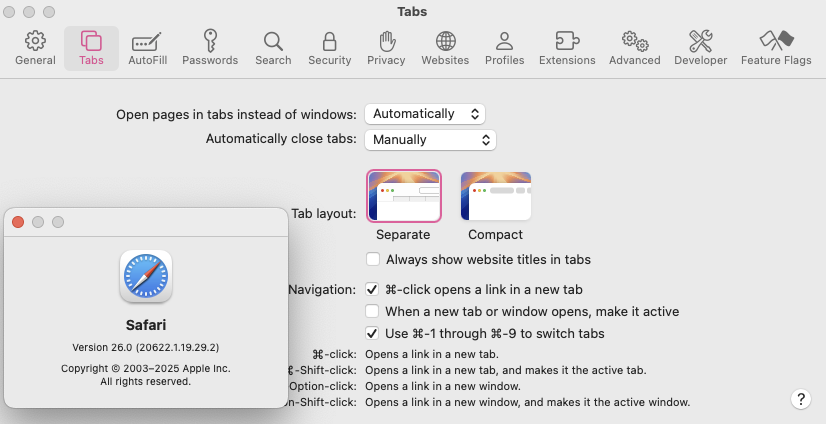This screenshot has height=424, width=826.
Task: Show the Websites settings pane
Action: point(445,48)
